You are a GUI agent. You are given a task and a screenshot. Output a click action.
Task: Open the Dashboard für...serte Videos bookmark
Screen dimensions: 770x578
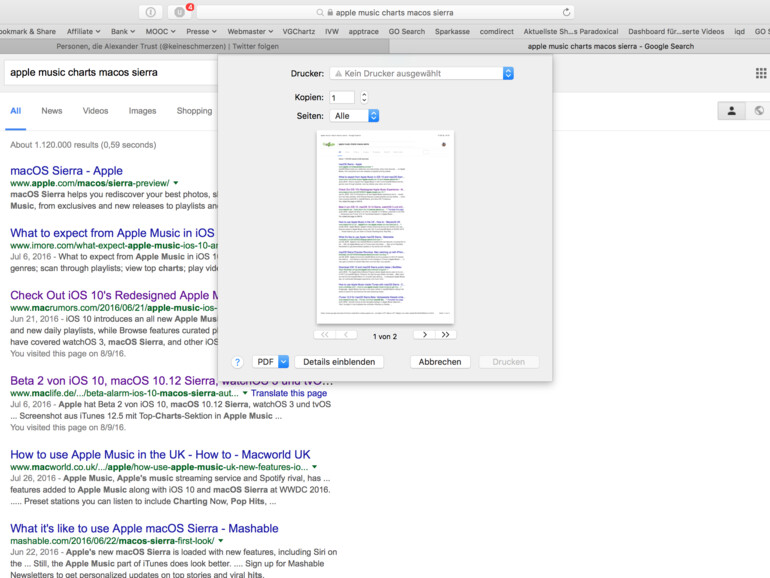676,31
